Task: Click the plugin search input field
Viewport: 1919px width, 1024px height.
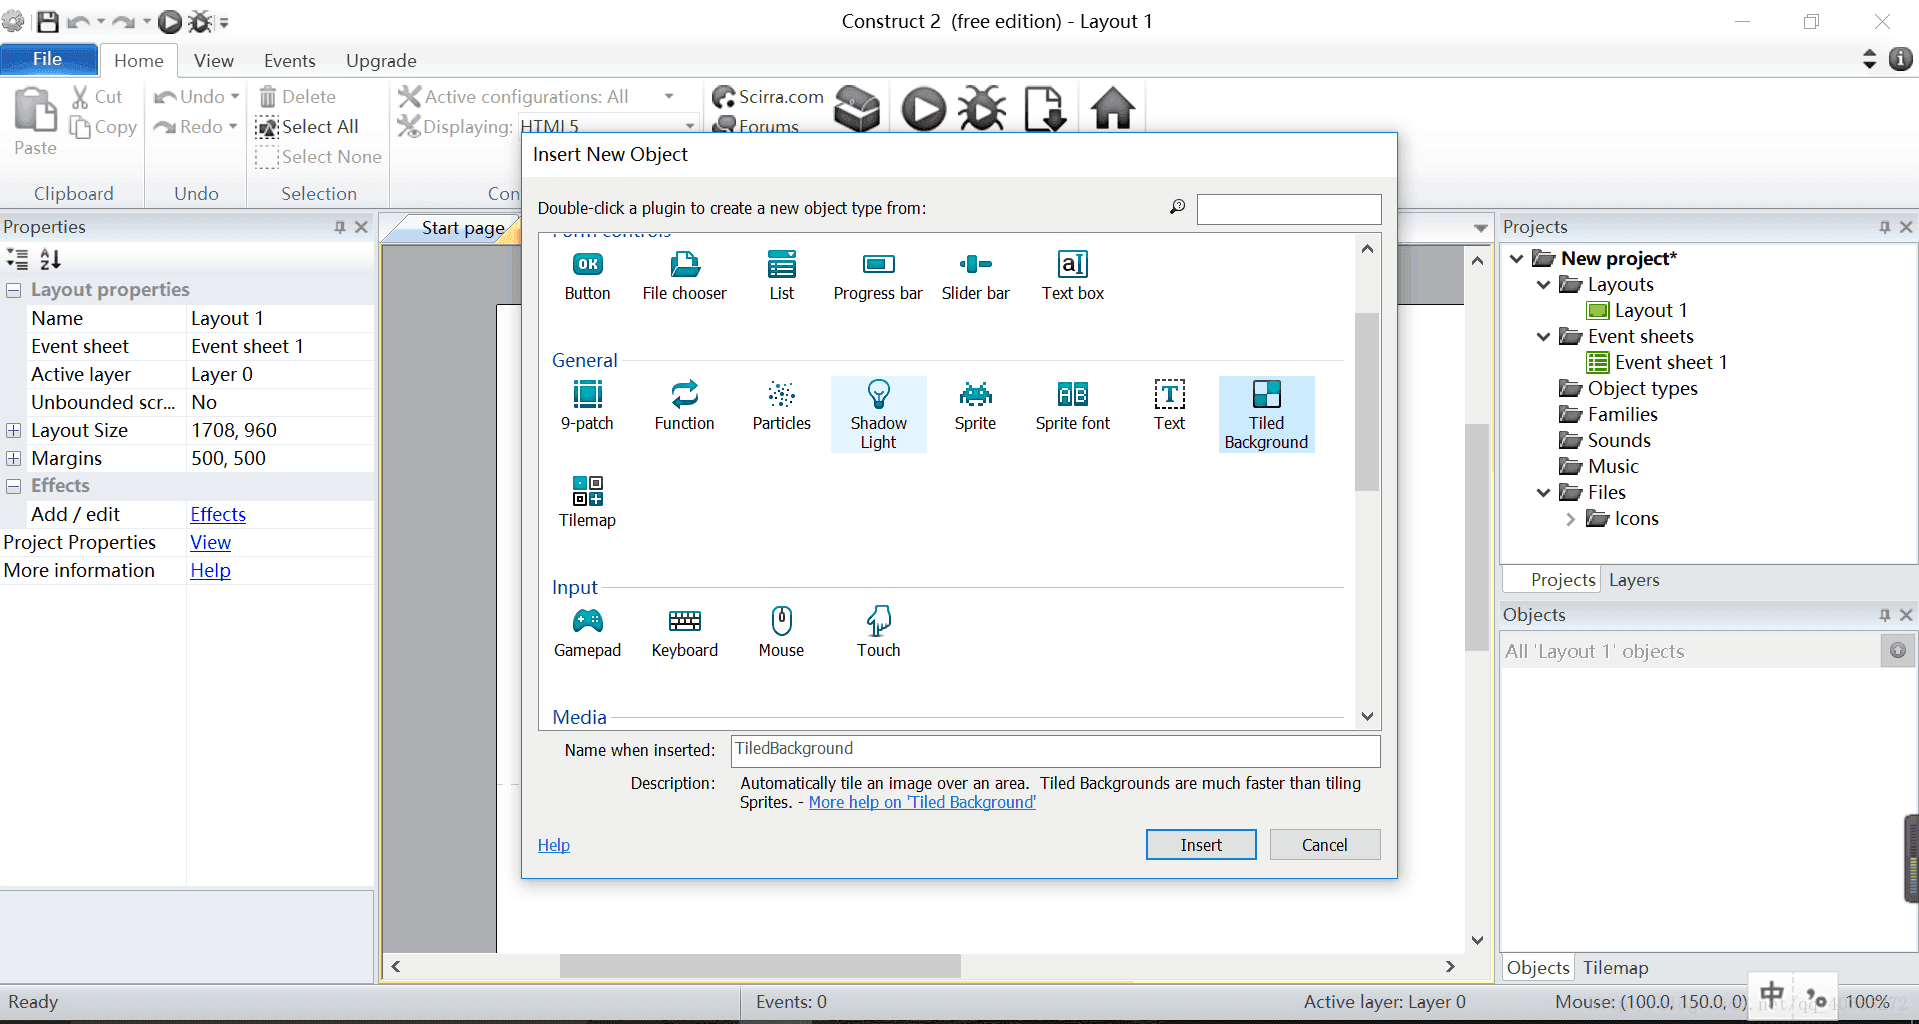Action: coord(1288,209)
